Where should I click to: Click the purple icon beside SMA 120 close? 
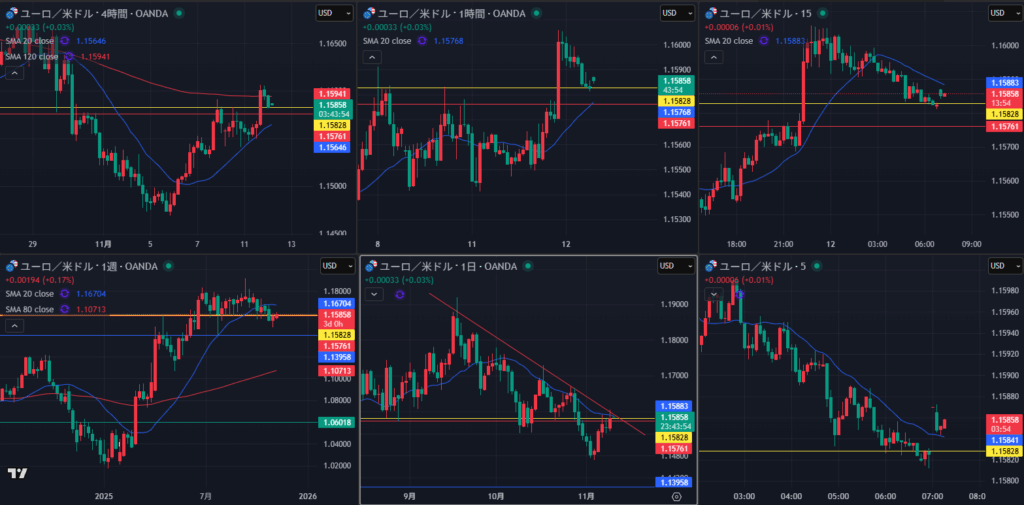tap(68, 56)
